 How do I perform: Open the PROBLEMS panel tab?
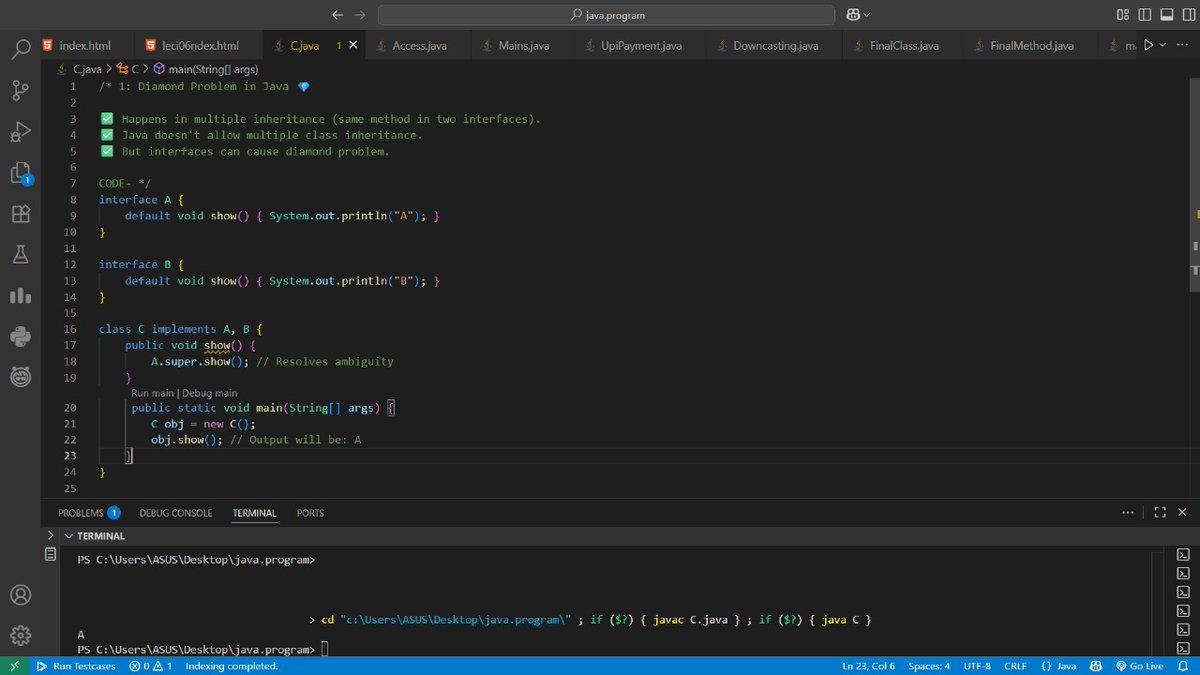88,513
